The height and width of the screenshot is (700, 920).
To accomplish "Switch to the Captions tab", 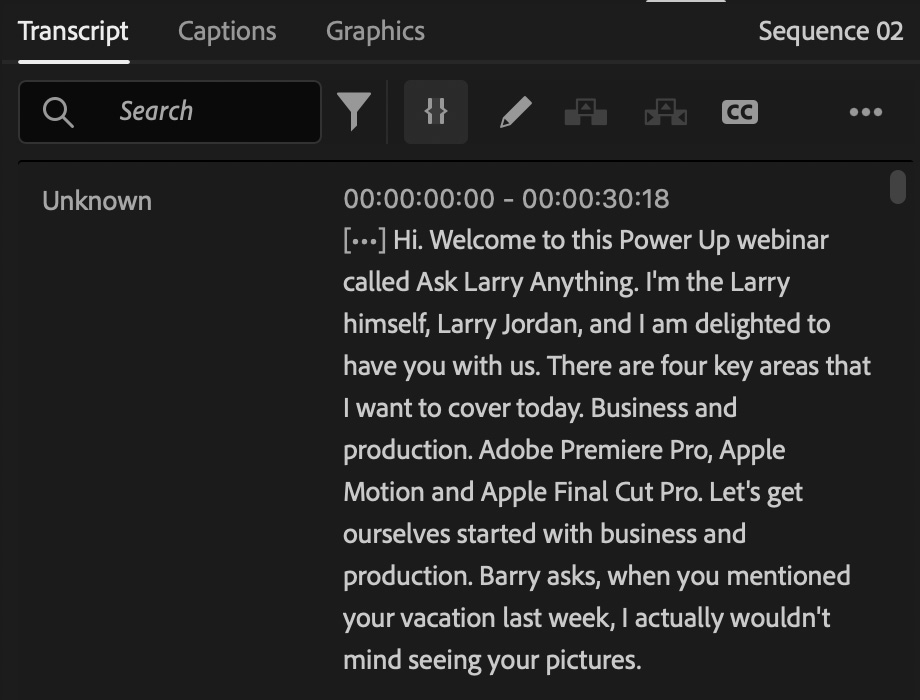I will [226, 31].
